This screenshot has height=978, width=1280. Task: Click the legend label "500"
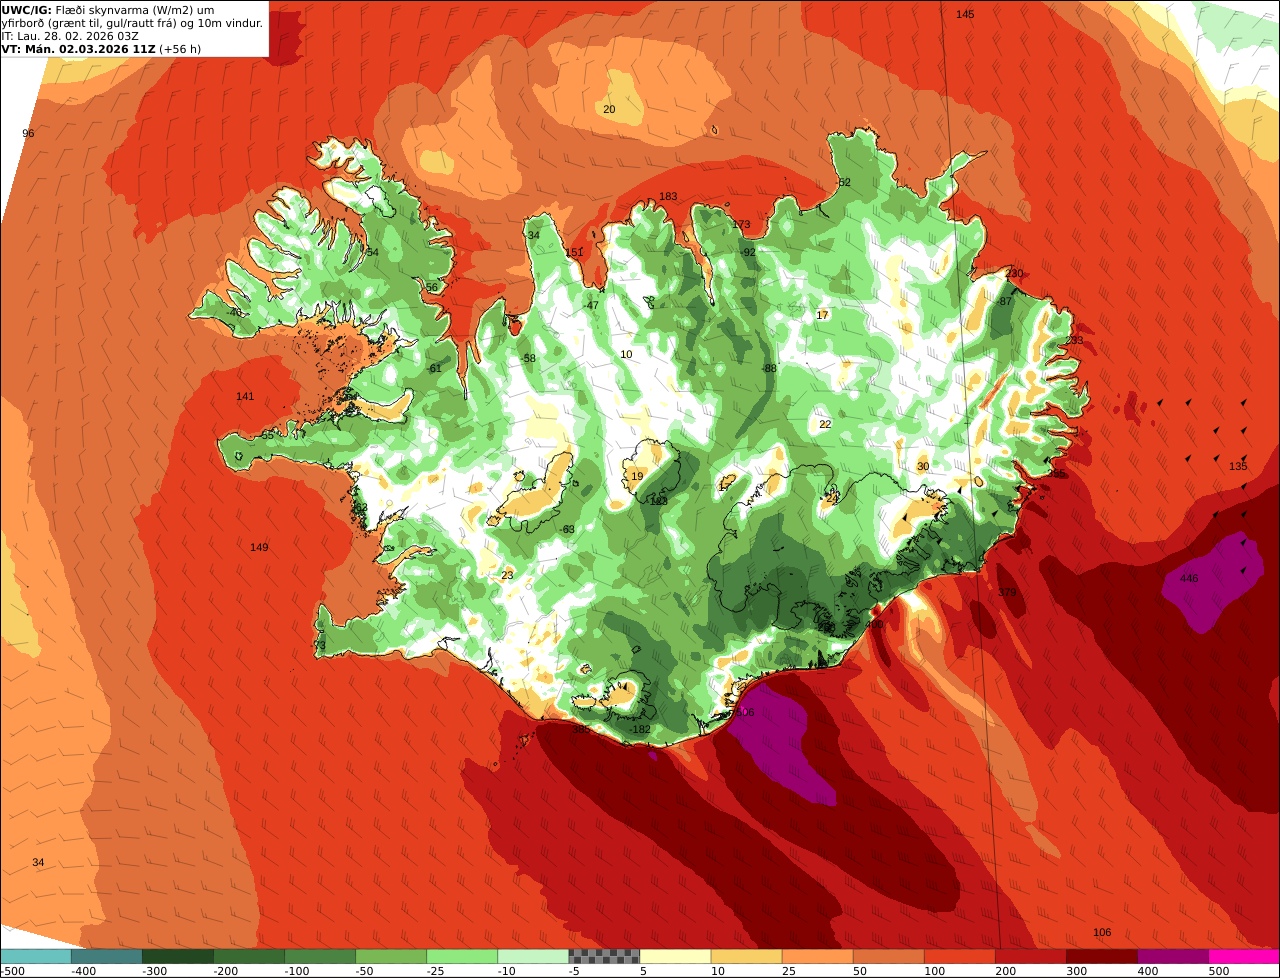pyautogui.click(x=1220, y=971)
